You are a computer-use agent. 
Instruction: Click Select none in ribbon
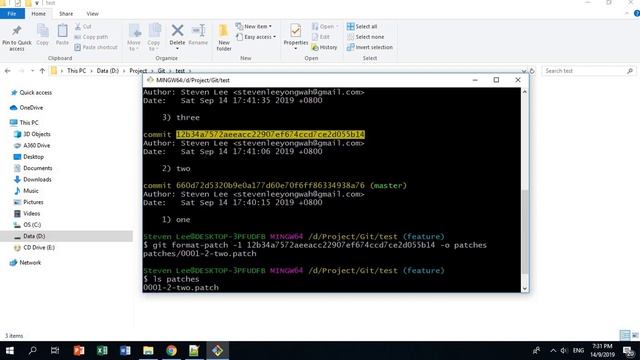click(x=365, y=37)
